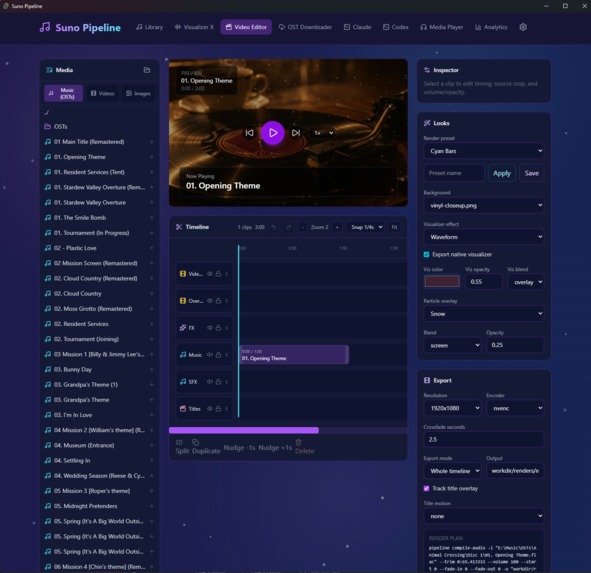Screen dimensions: 591x573
Task: Duplicate the selected clip
Action: [x=206, y=447]
